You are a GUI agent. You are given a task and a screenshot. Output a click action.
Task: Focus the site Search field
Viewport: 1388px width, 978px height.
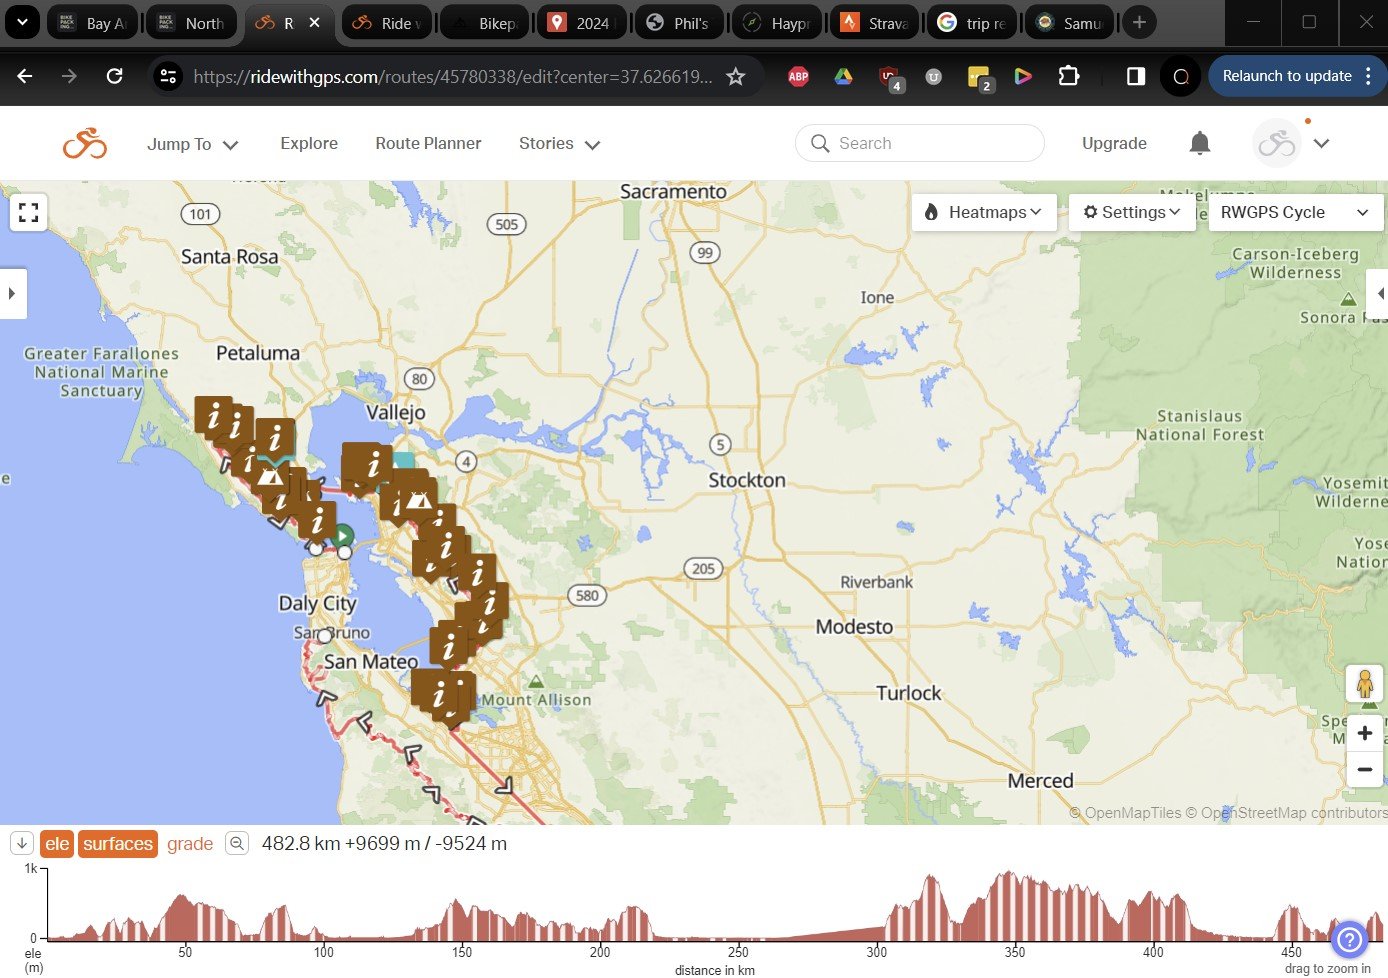(x=920, y=143)
